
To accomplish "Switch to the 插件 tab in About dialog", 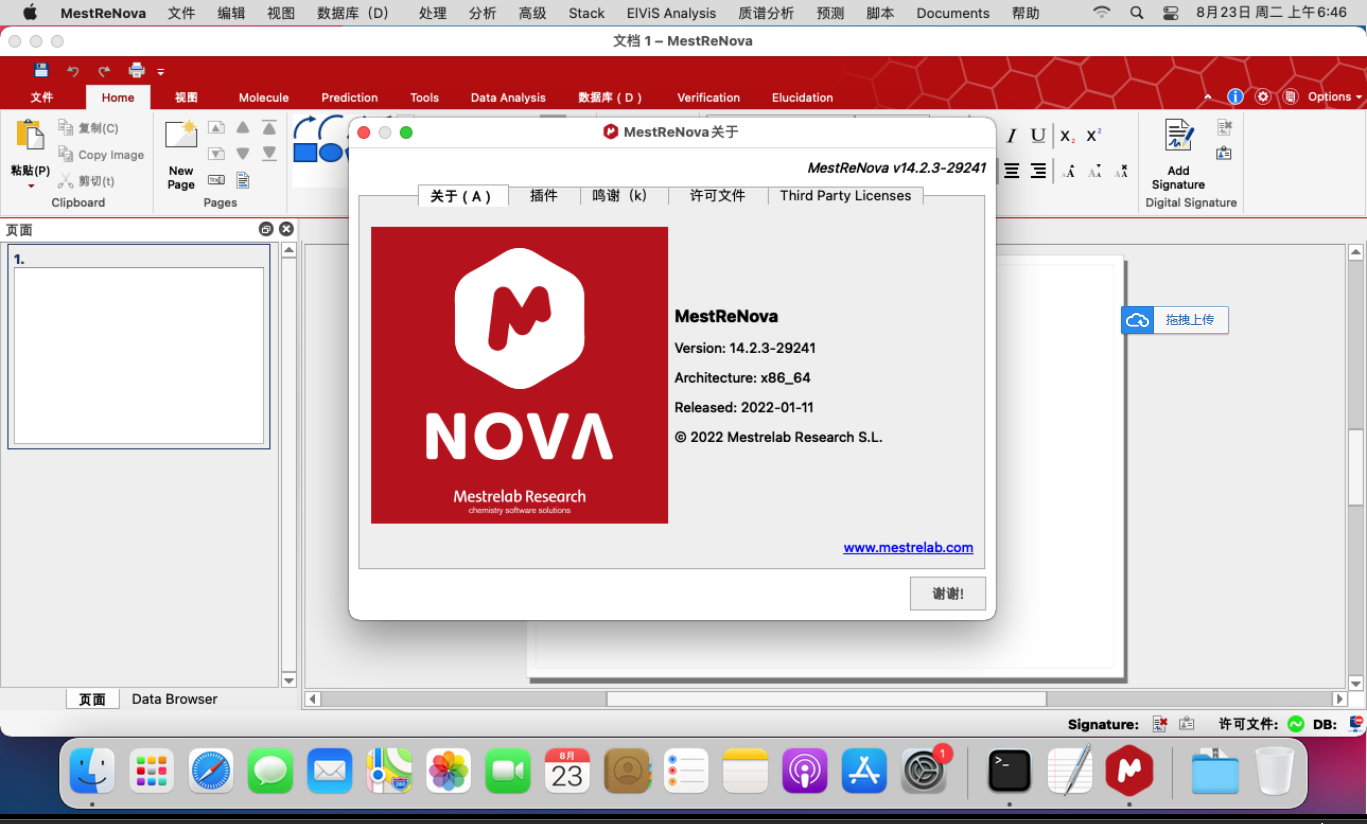I will pyautogui.click(x=544, y=196).
